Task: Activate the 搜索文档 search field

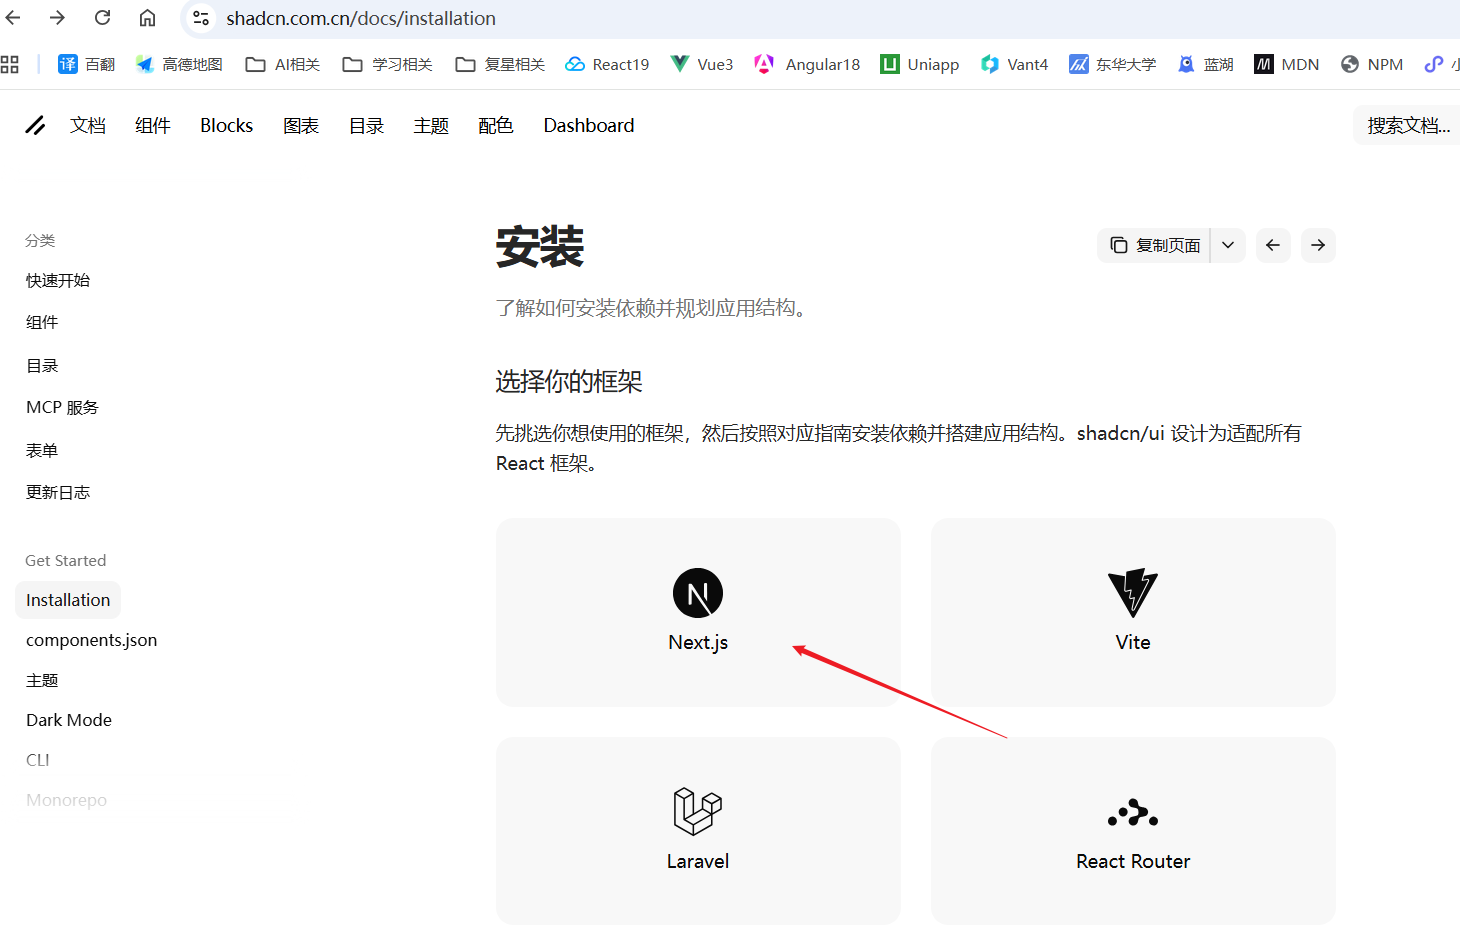Action: pos(1407,124)
